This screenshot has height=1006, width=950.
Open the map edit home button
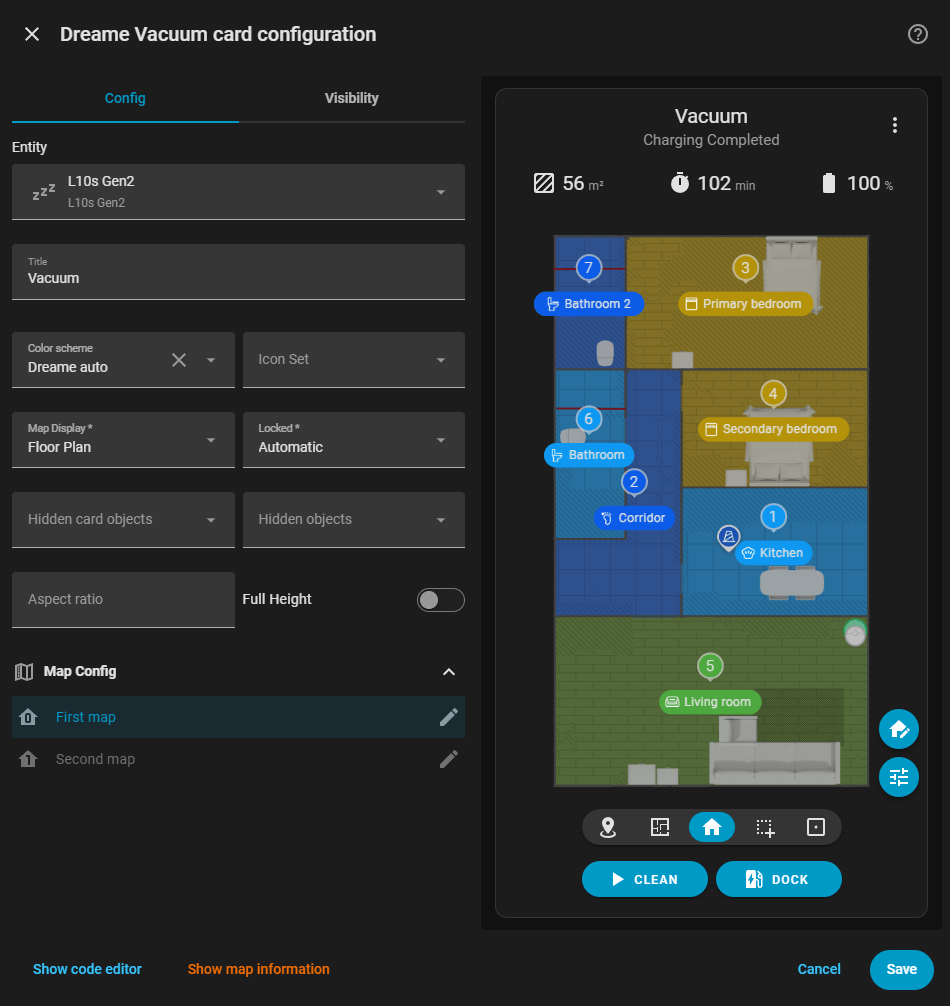(898, 729)
